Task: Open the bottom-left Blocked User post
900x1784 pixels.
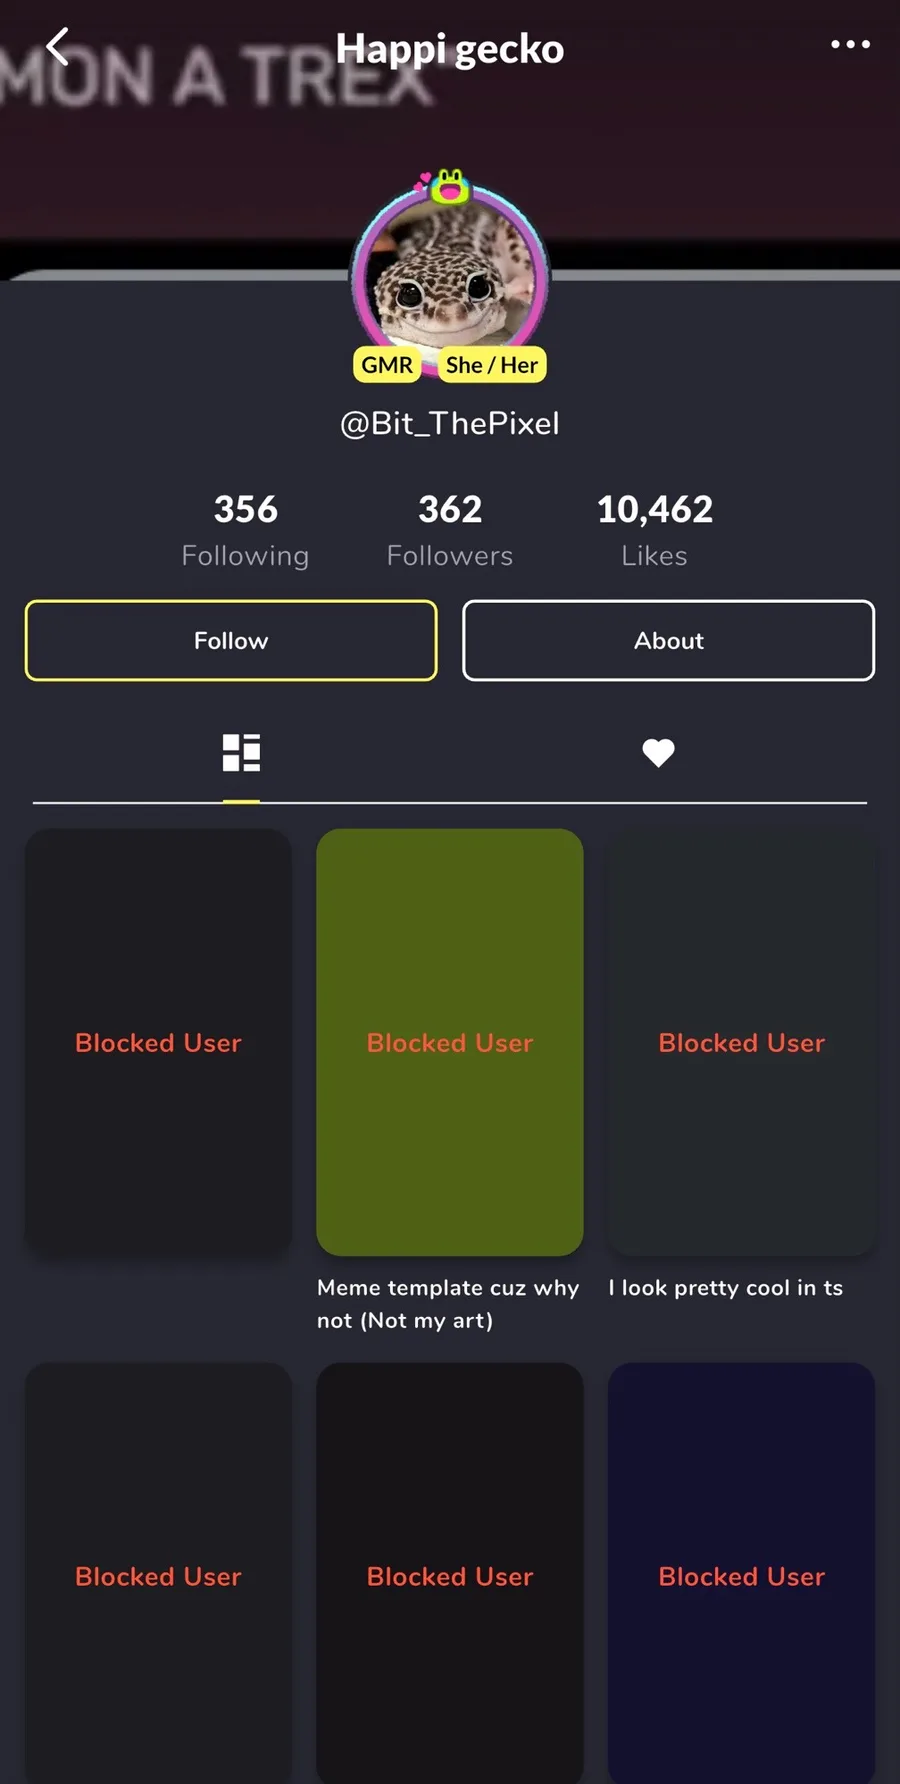Action: pyautogui.click(x=158, y=1572)
